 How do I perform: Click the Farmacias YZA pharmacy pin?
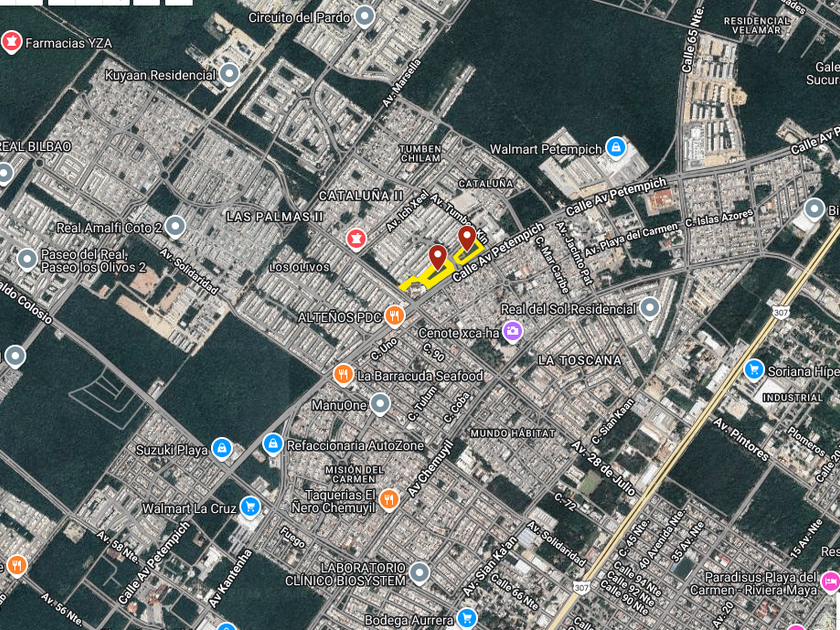pos(11,42)
